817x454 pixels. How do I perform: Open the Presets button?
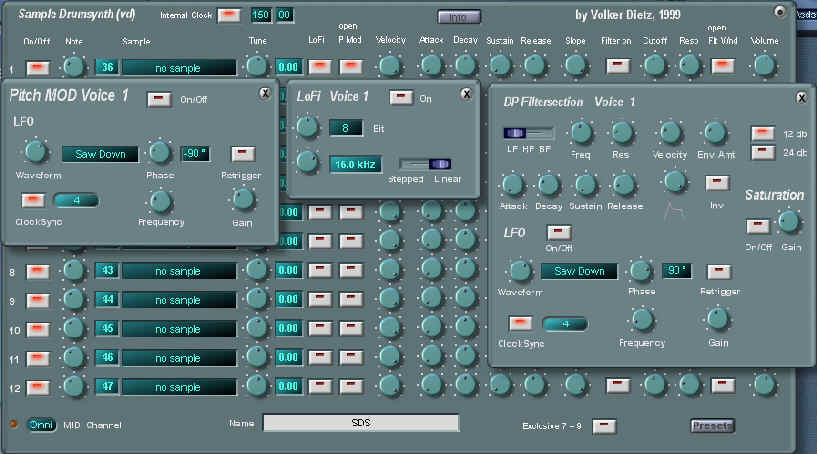point(711,425)
